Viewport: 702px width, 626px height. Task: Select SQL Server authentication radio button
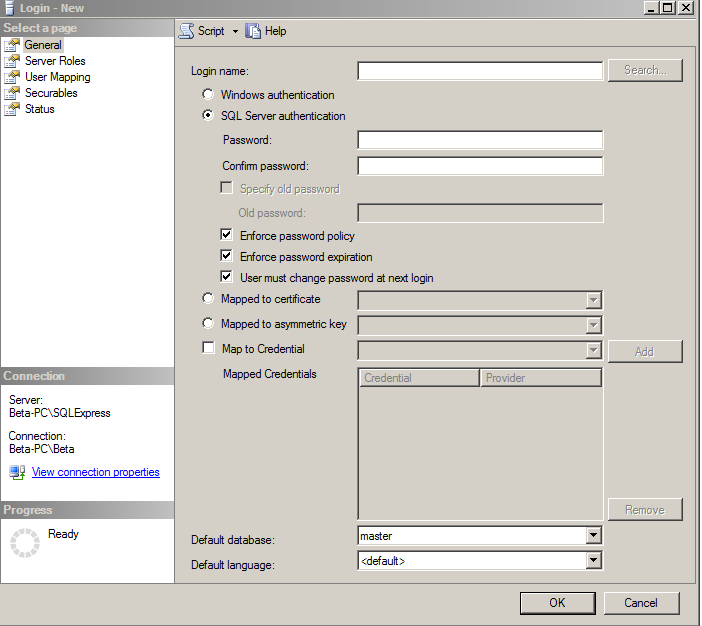tap(208, 116)
